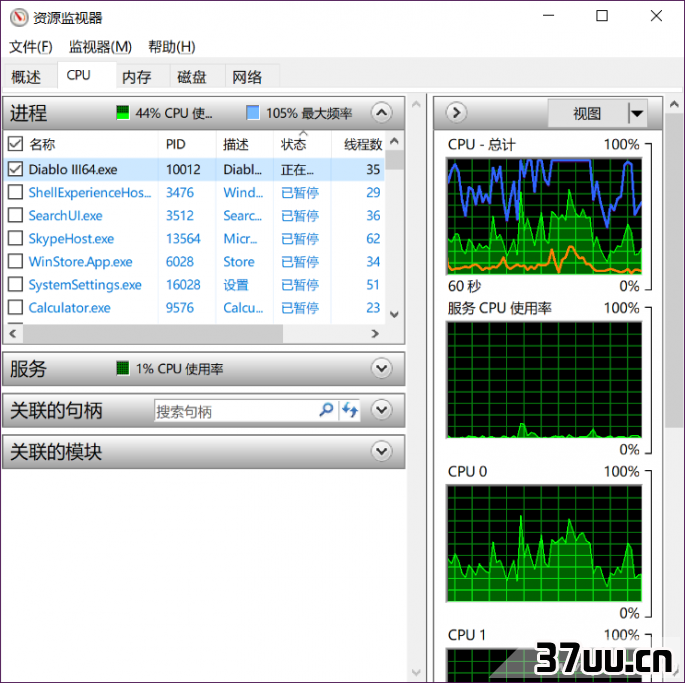Image resolution: width=685 pixels, height=683 pixels.
Task: Click right pane vertical scrollbar thumb
Action: [x=674, y=270]
